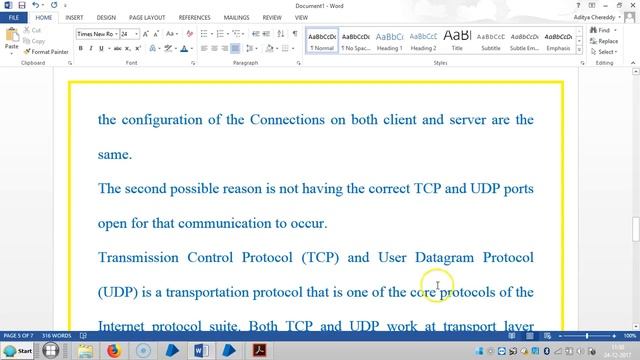The image size is (640, 360).
Task: Center the text
Action: click(x=214, y=48)
